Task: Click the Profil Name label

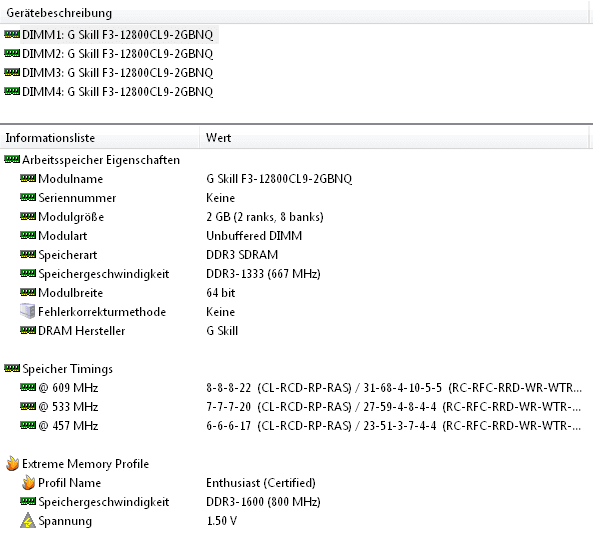Action: [70, 483]
